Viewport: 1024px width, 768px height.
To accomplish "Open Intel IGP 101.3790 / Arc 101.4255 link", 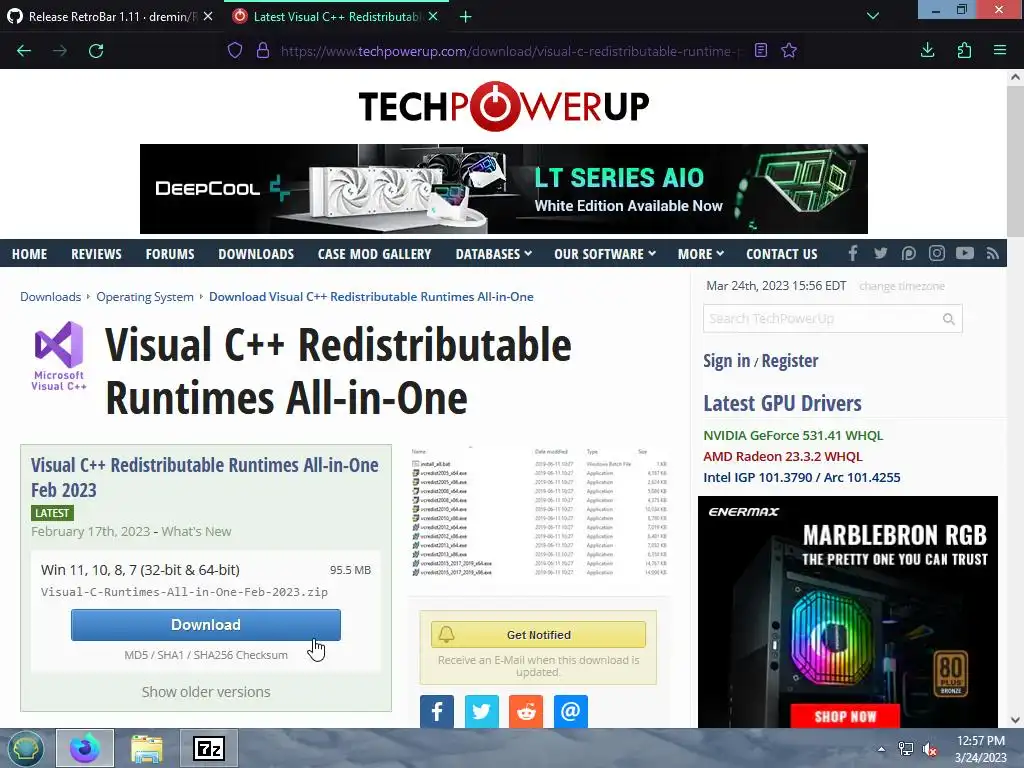I will click(x=801, y=477).
